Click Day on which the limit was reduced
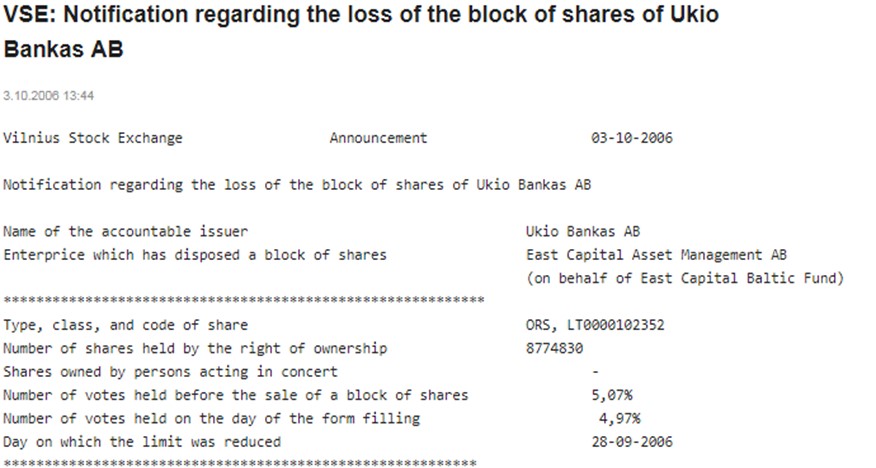This screenshot has width=876, height=468. 142,441
